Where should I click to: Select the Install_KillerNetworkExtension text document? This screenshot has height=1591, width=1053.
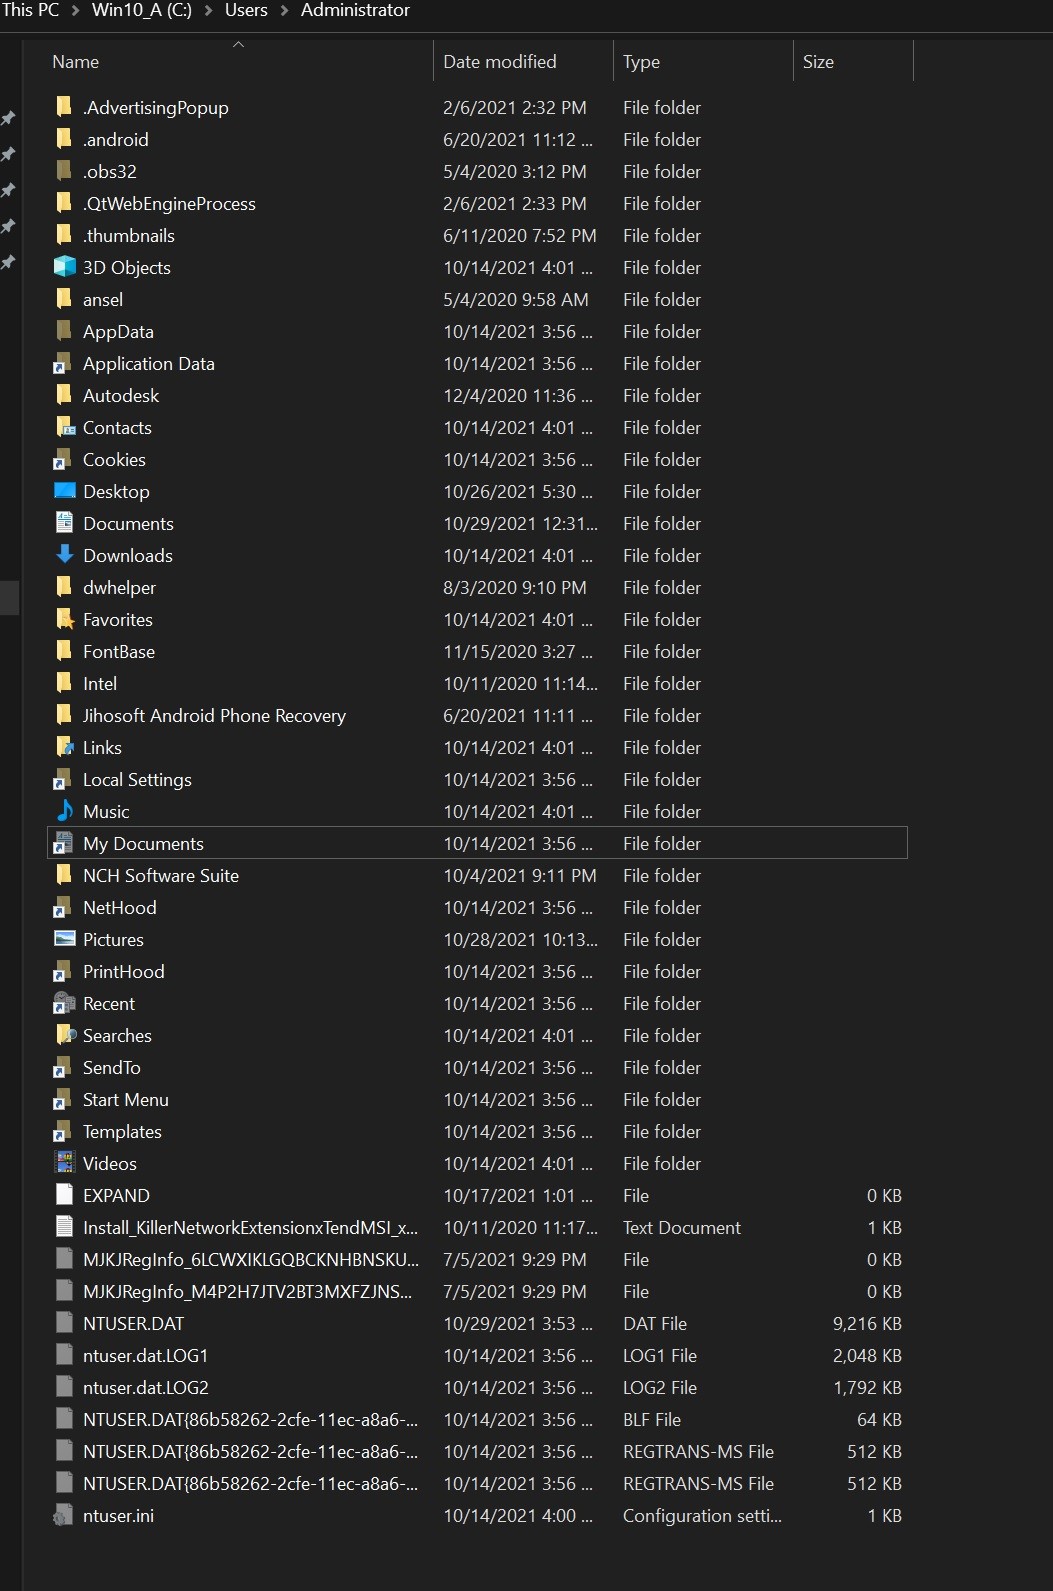point(478,1227)
